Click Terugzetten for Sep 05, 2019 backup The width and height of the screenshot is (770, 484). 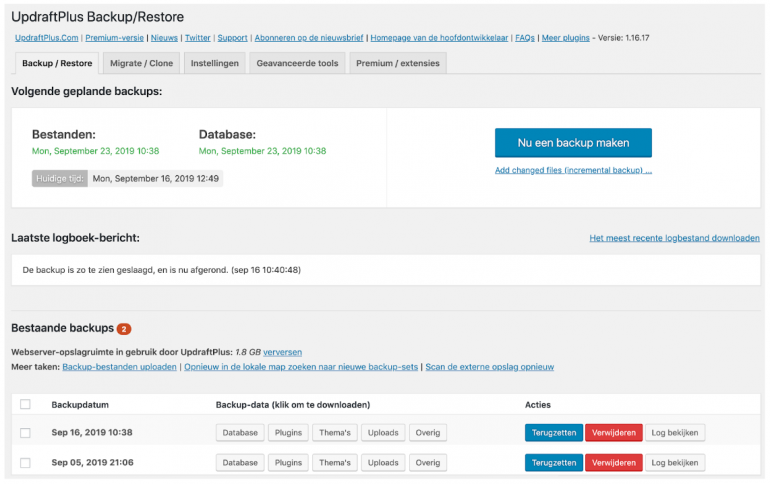click(554, 462)
